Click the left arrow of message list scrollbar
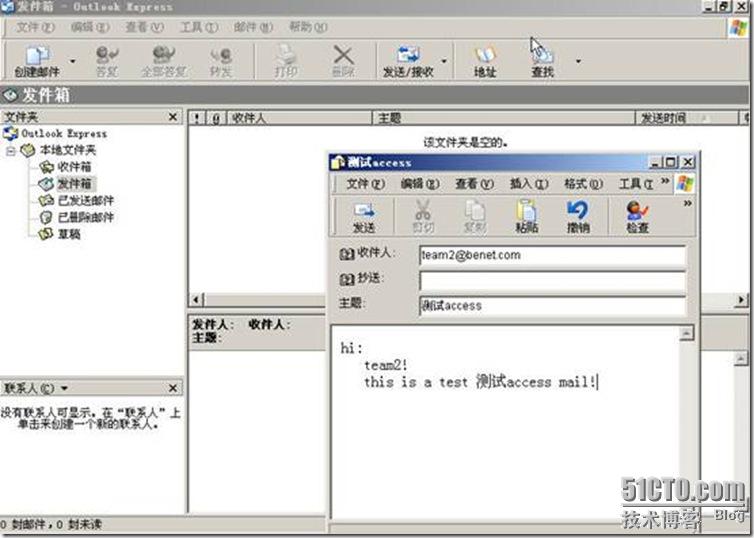 [196, 300]
